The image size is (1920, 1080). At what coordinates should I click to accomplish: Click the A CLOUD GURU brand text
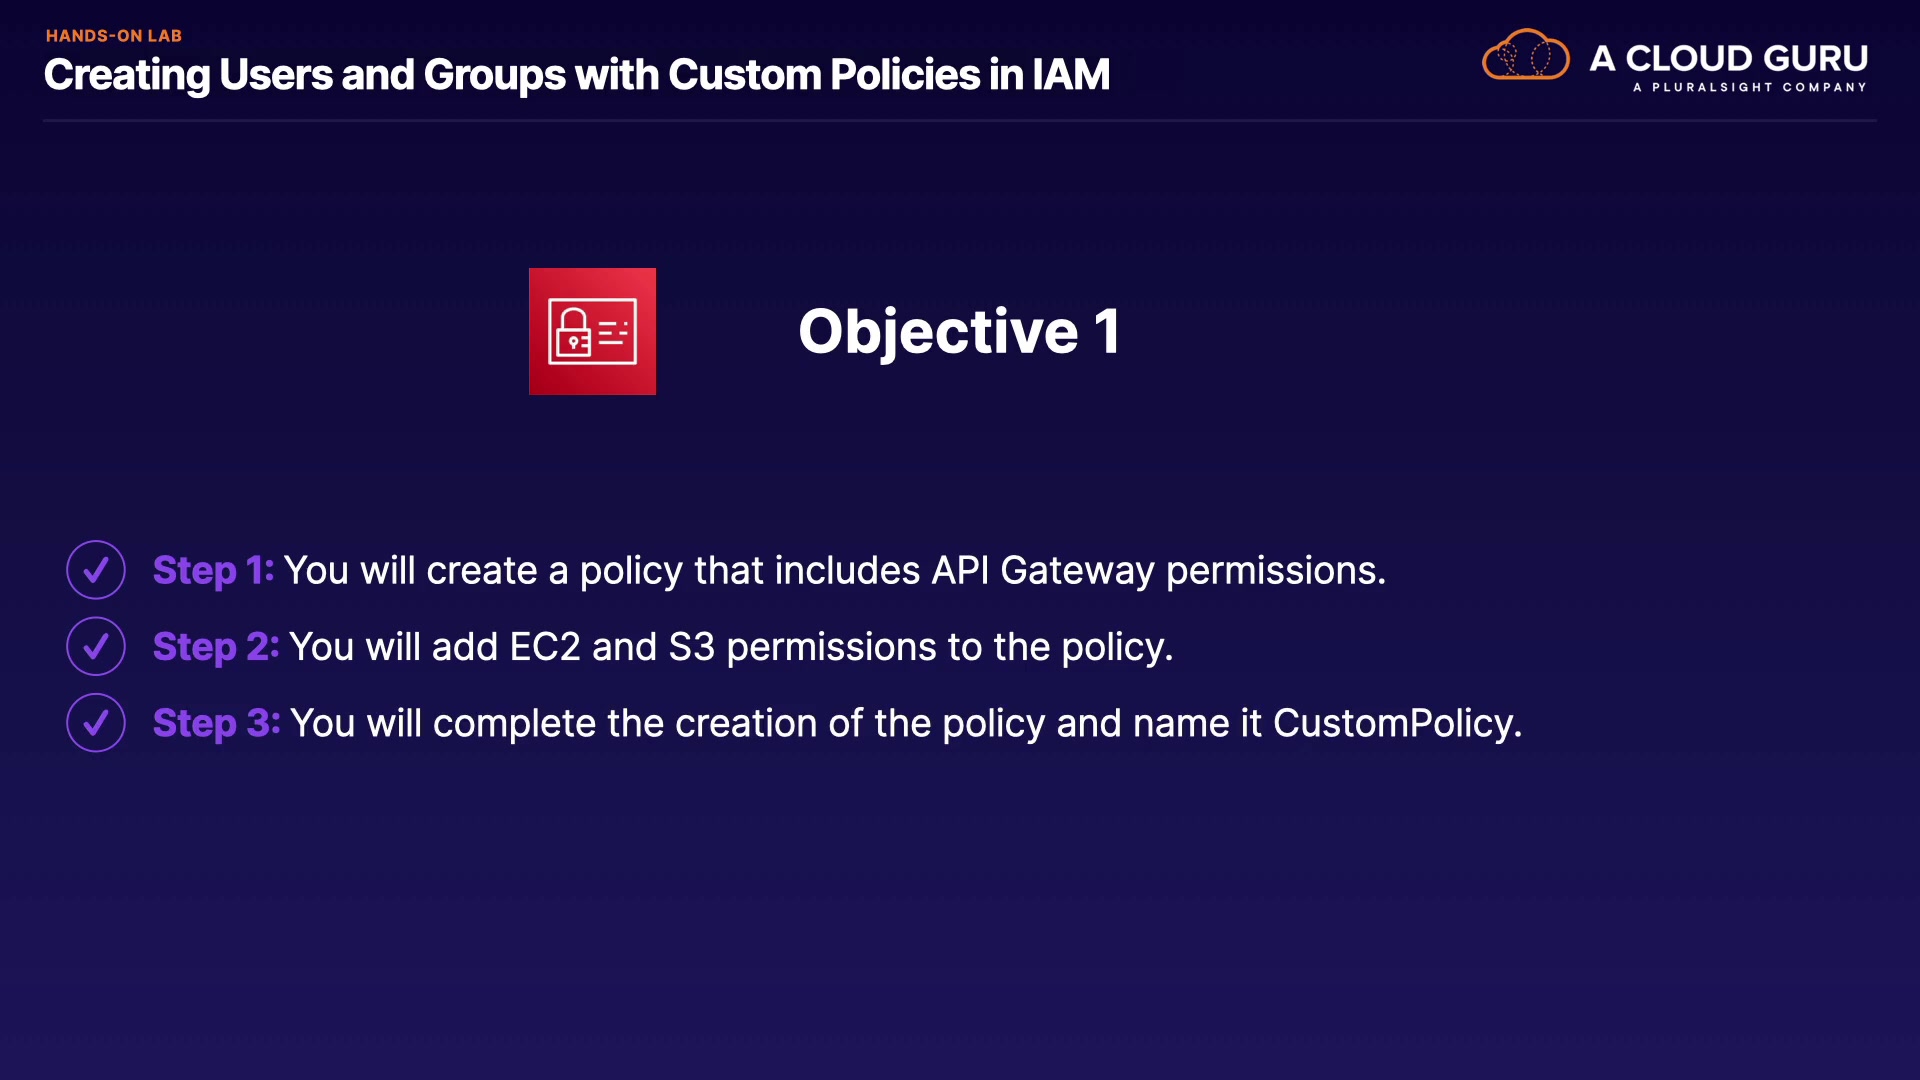[x=1728, y=58]
